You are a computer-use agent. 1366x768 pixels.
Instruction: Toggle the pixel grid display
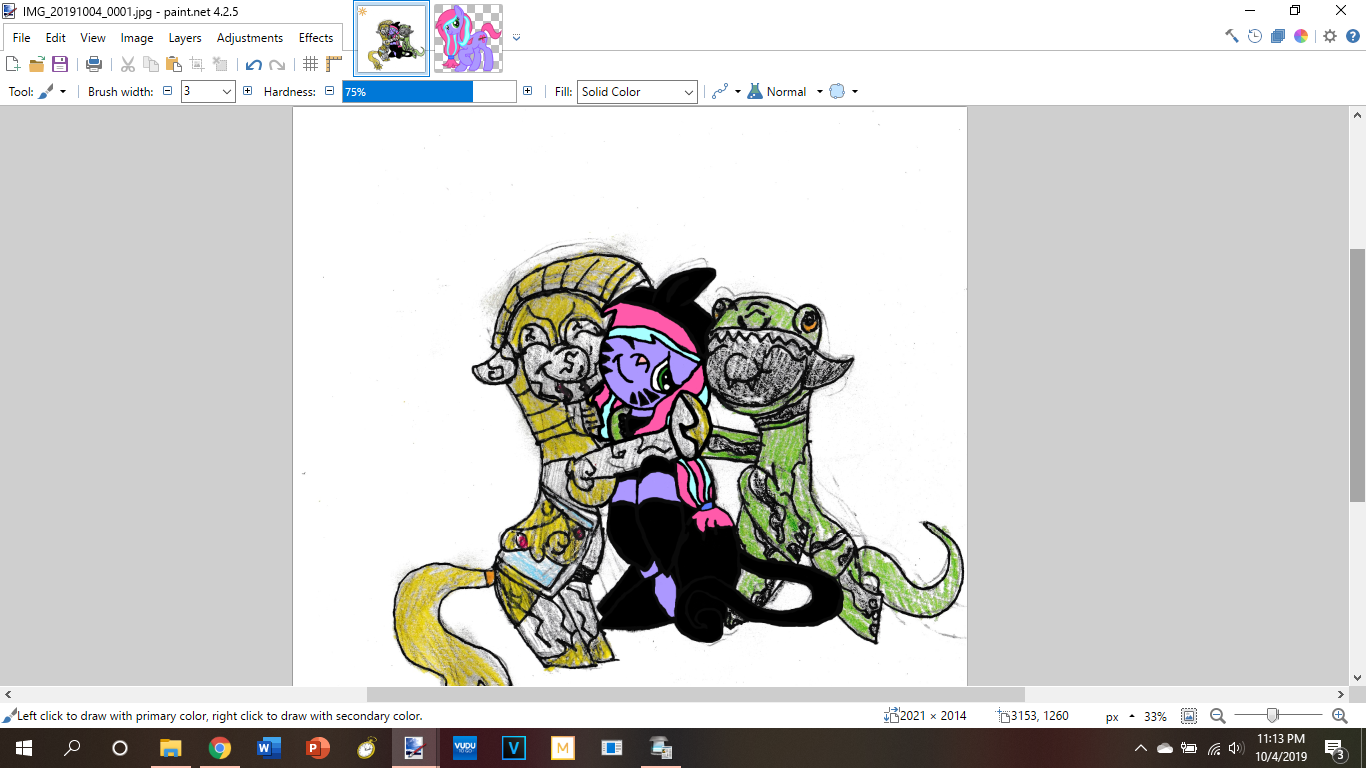click(310, 64)
